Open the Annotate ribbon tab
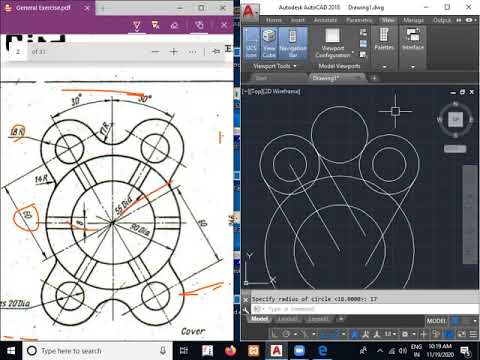Viewport: 480px width, 360px height. point(325,20)
